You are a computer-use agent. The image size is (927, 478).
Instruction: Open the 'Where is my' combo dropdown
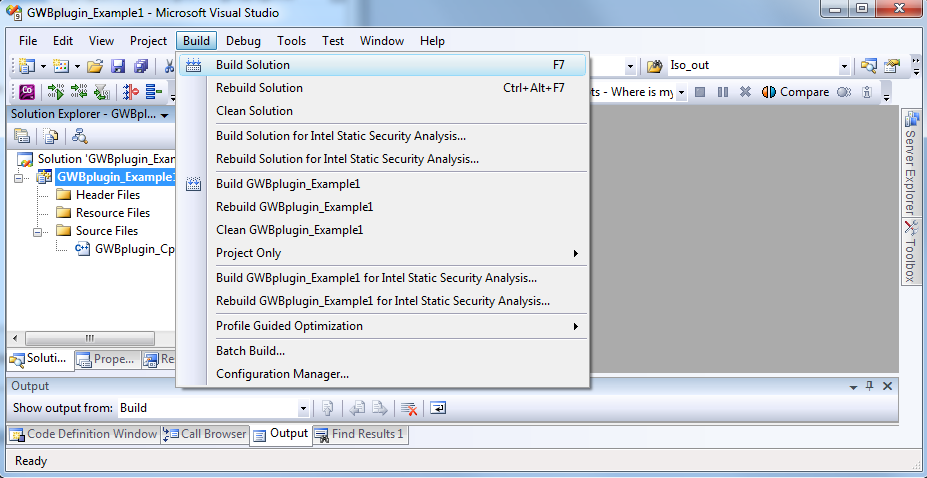coord(681,93)
